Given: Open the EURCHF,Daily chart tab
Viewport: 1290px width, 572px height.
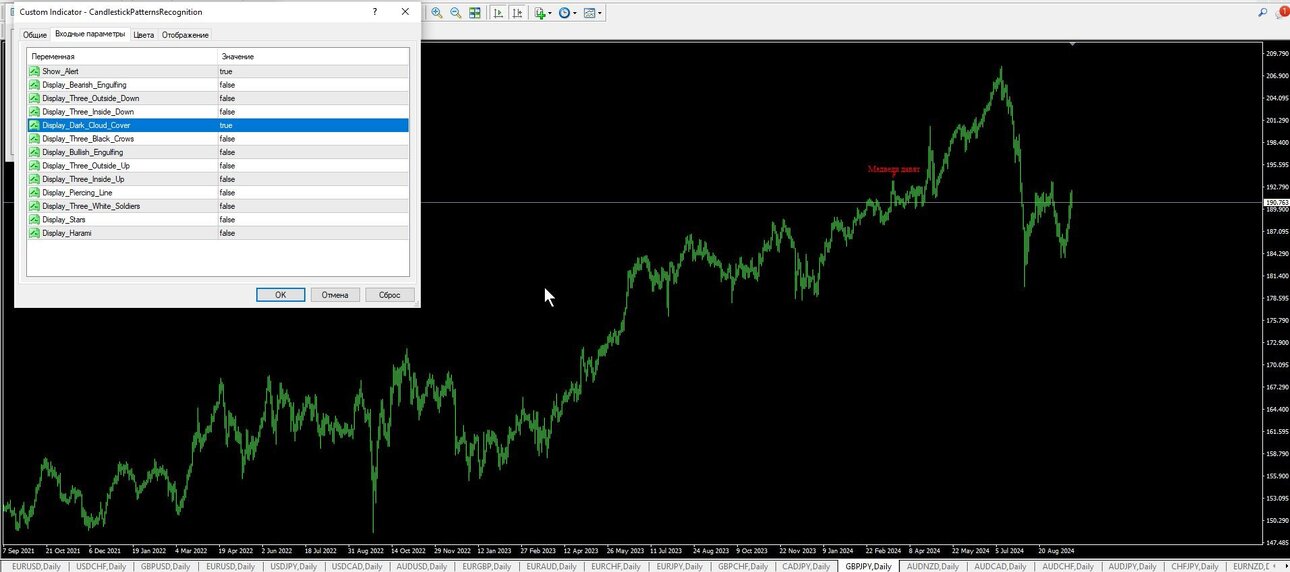Looking at the screenshot, I should coord(614,566).
